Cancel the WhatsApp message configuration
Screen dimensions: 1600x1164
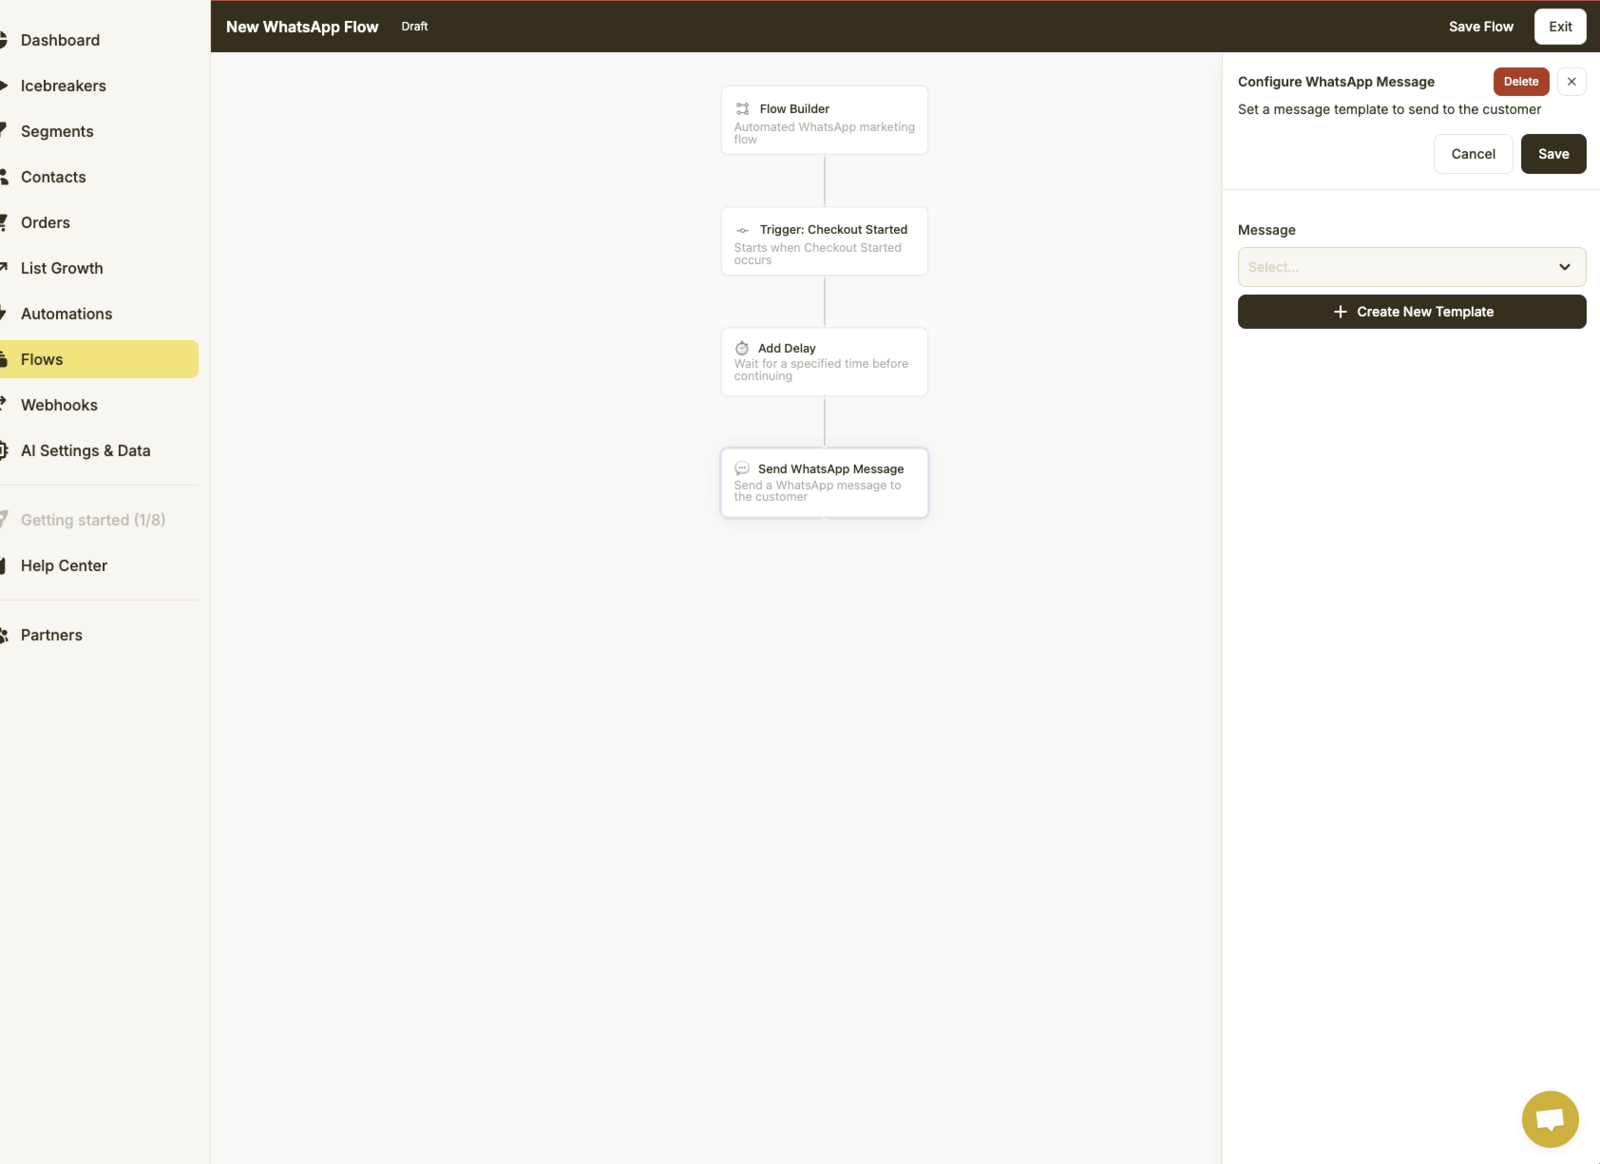[1472, 154]
